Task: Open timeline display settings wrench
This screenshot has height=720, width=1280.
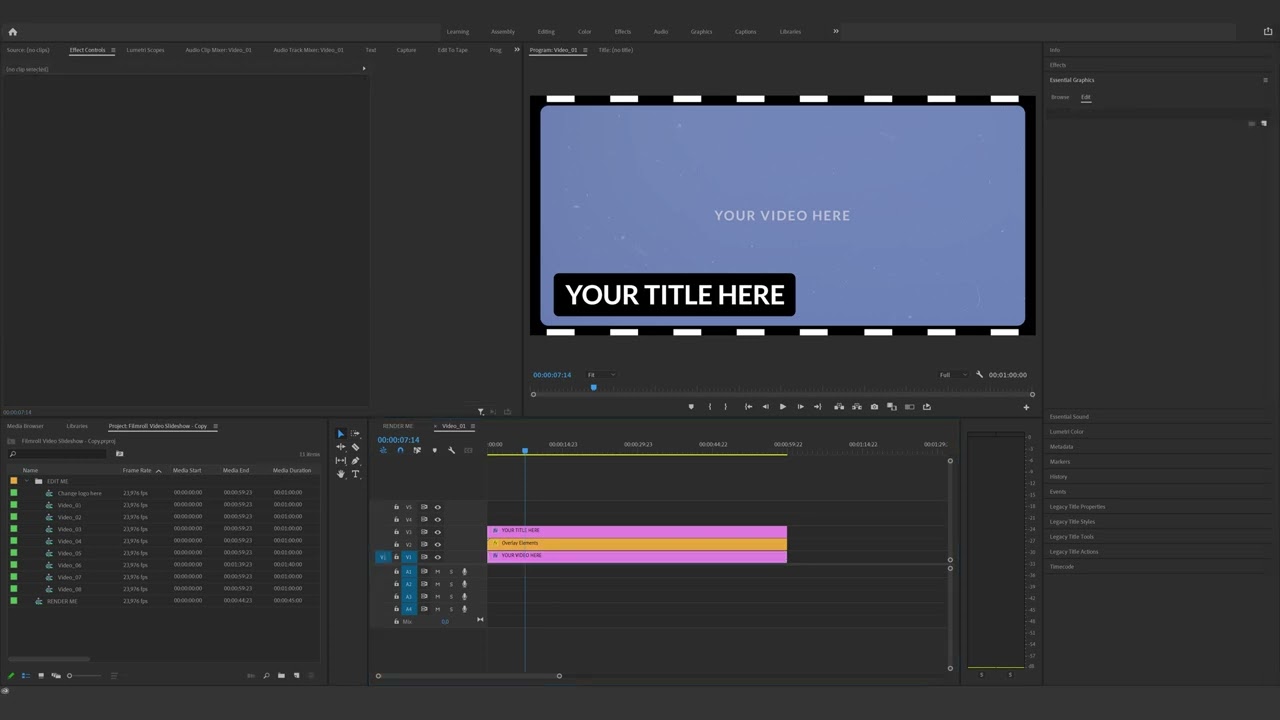Action: 451,451
